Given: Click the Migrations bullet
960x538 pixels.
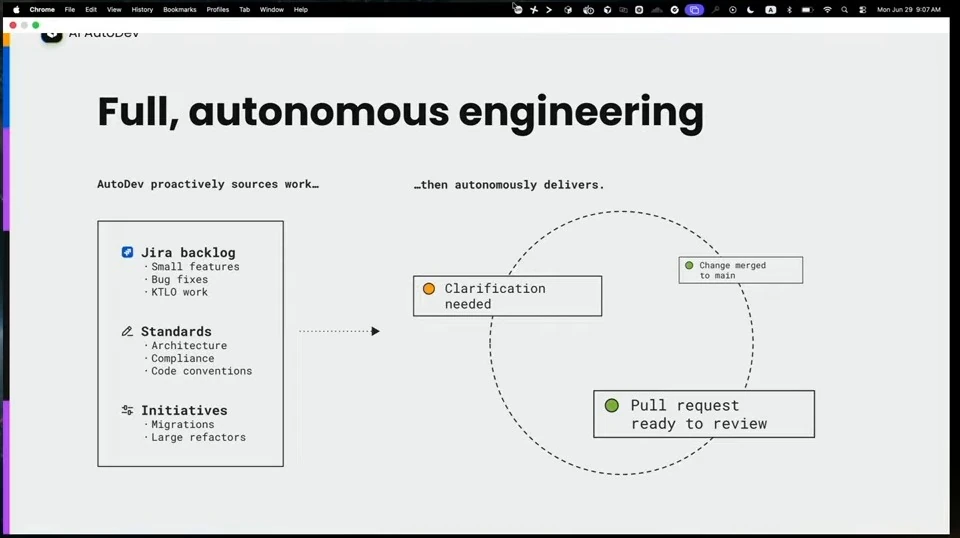Looking at the screenshot, I should pyautogui.click(x=182, y=425).
